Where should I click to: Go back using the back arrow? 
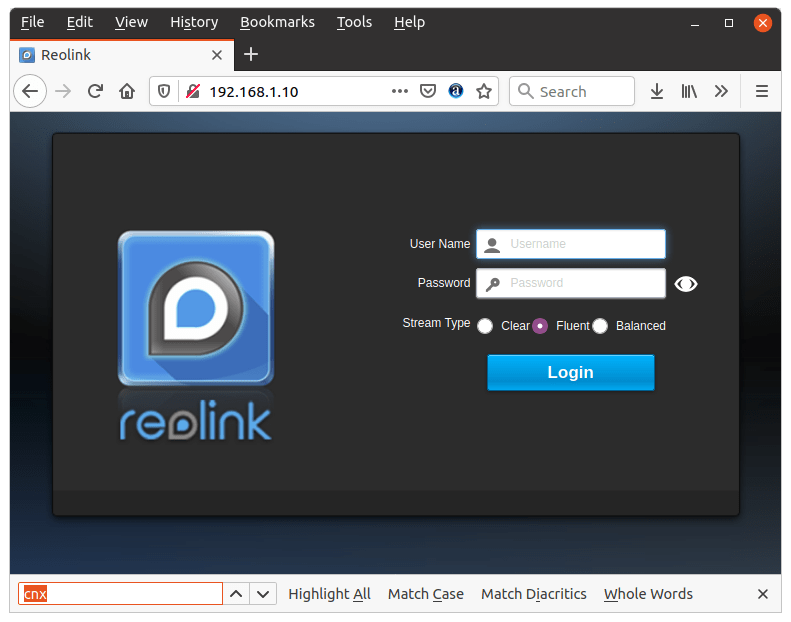[30, 91]
